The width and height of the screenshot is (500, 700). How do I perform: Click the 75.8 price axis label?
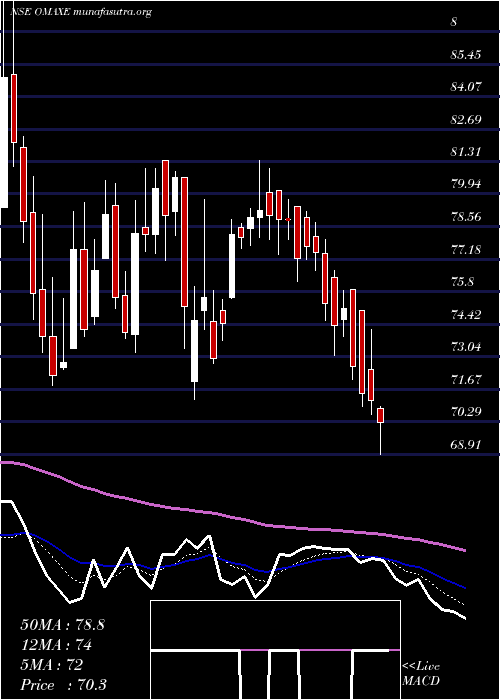coord(462,282)
